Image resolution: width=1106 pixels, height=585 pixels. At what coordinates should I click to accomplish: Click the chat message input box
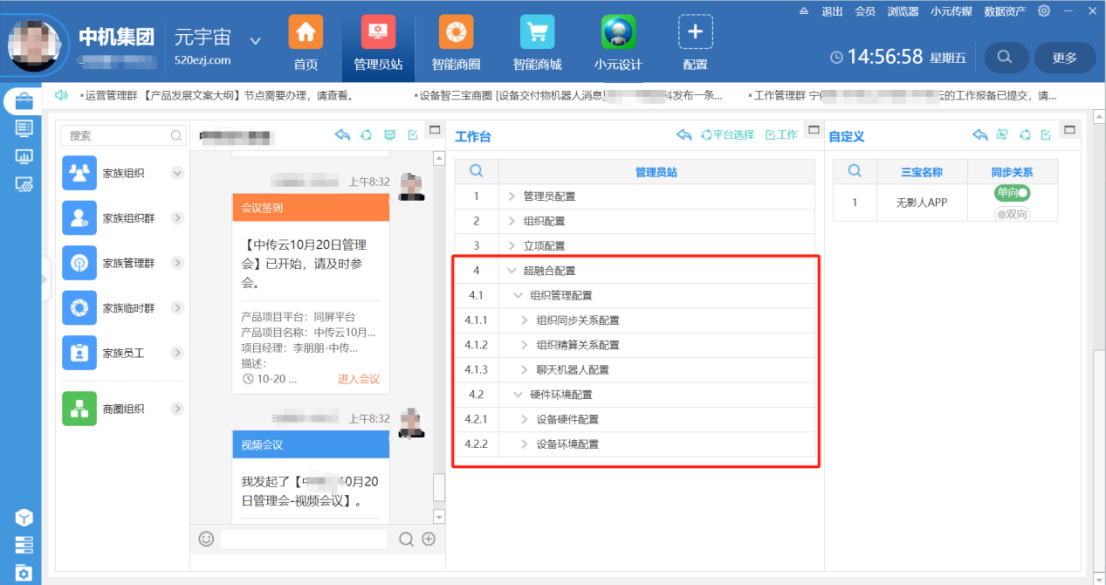tap(303, 539)
